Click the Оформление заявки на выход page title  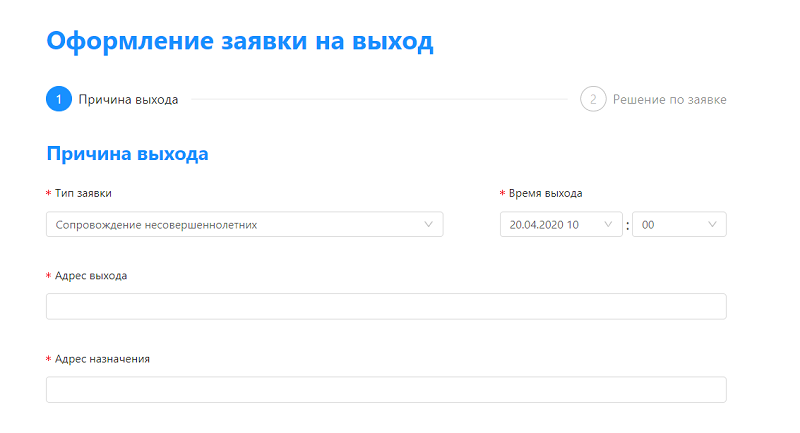pos(240,42)
